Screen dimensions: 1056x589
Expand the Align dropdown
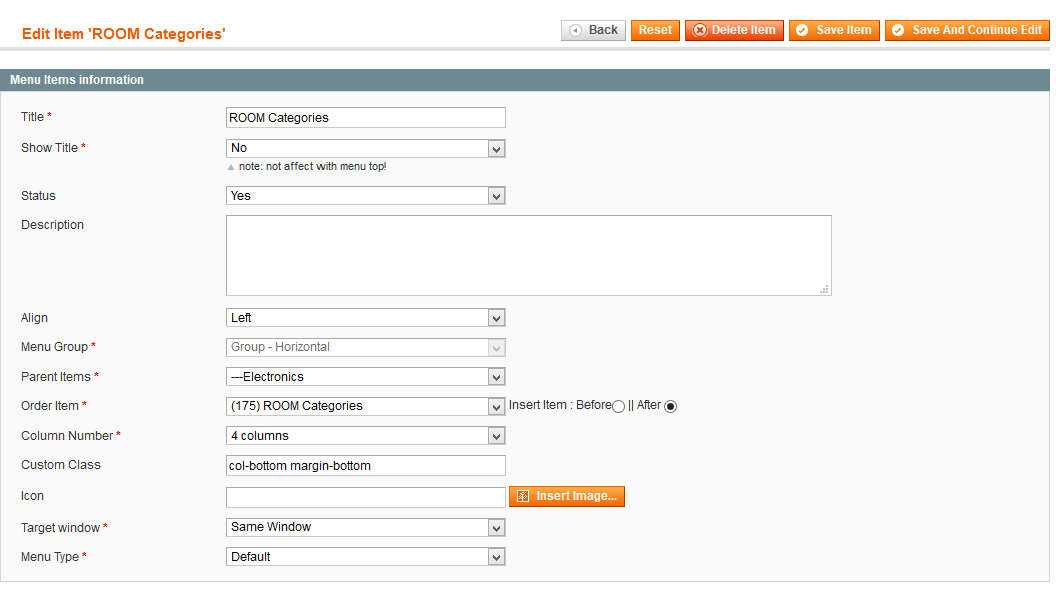(x=366, y=318)
